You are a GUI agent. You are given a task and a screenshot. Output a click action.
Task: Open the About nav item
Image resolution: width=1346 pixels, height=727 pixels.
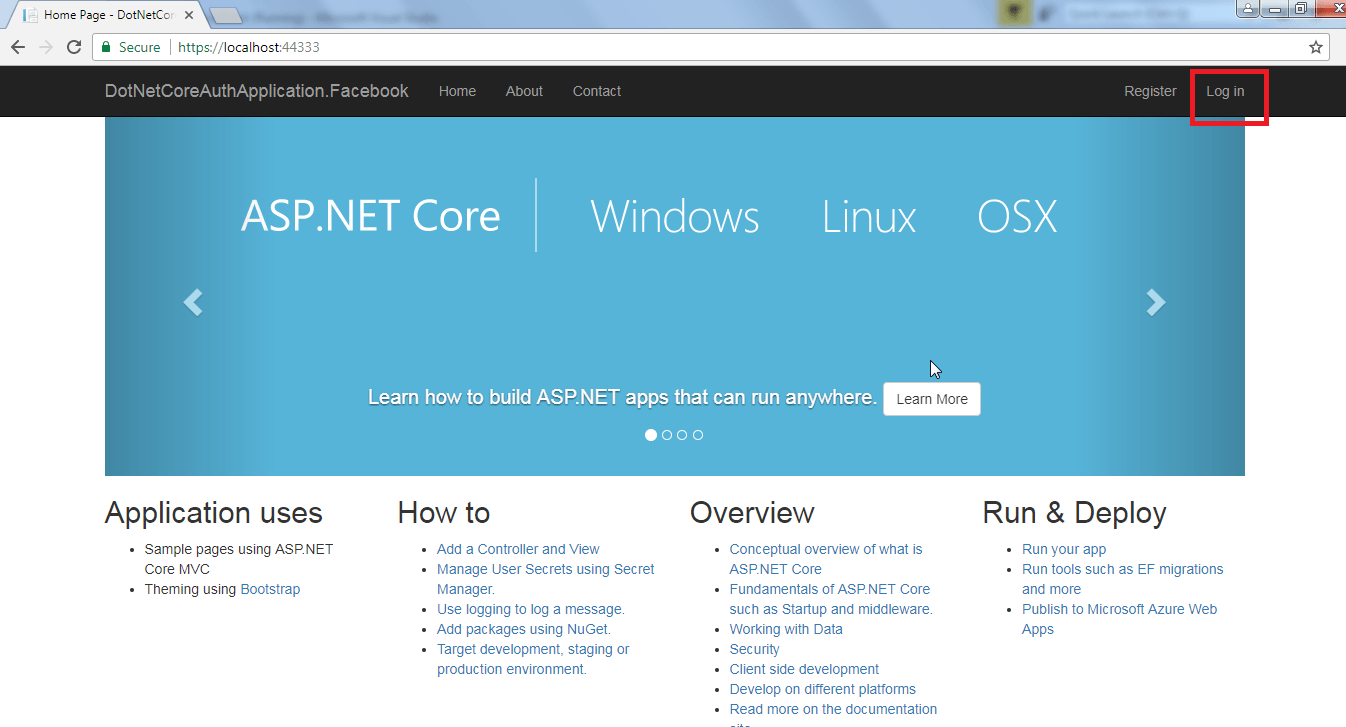524,91
